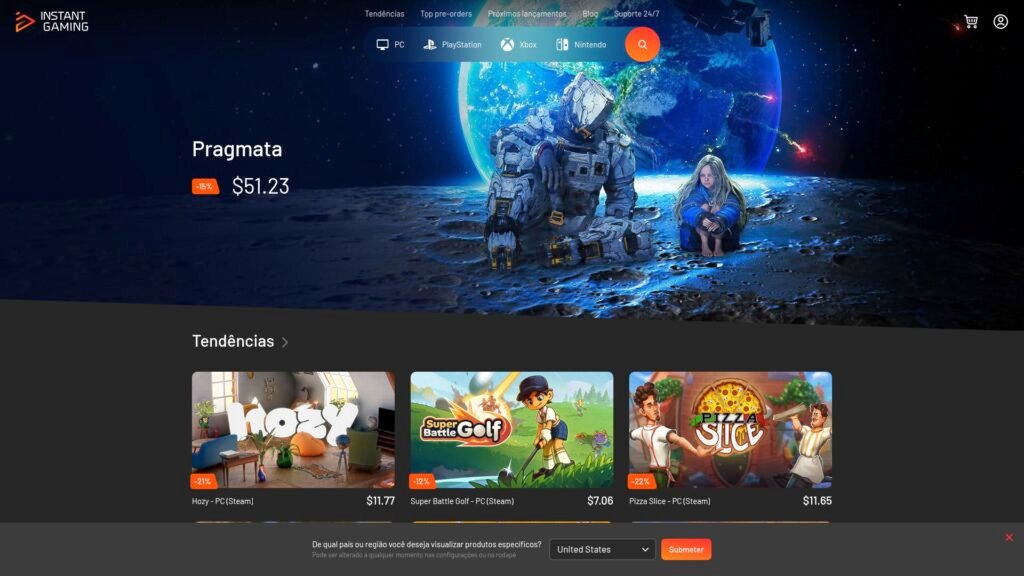Click the Submeter button

tap(686, 549)
